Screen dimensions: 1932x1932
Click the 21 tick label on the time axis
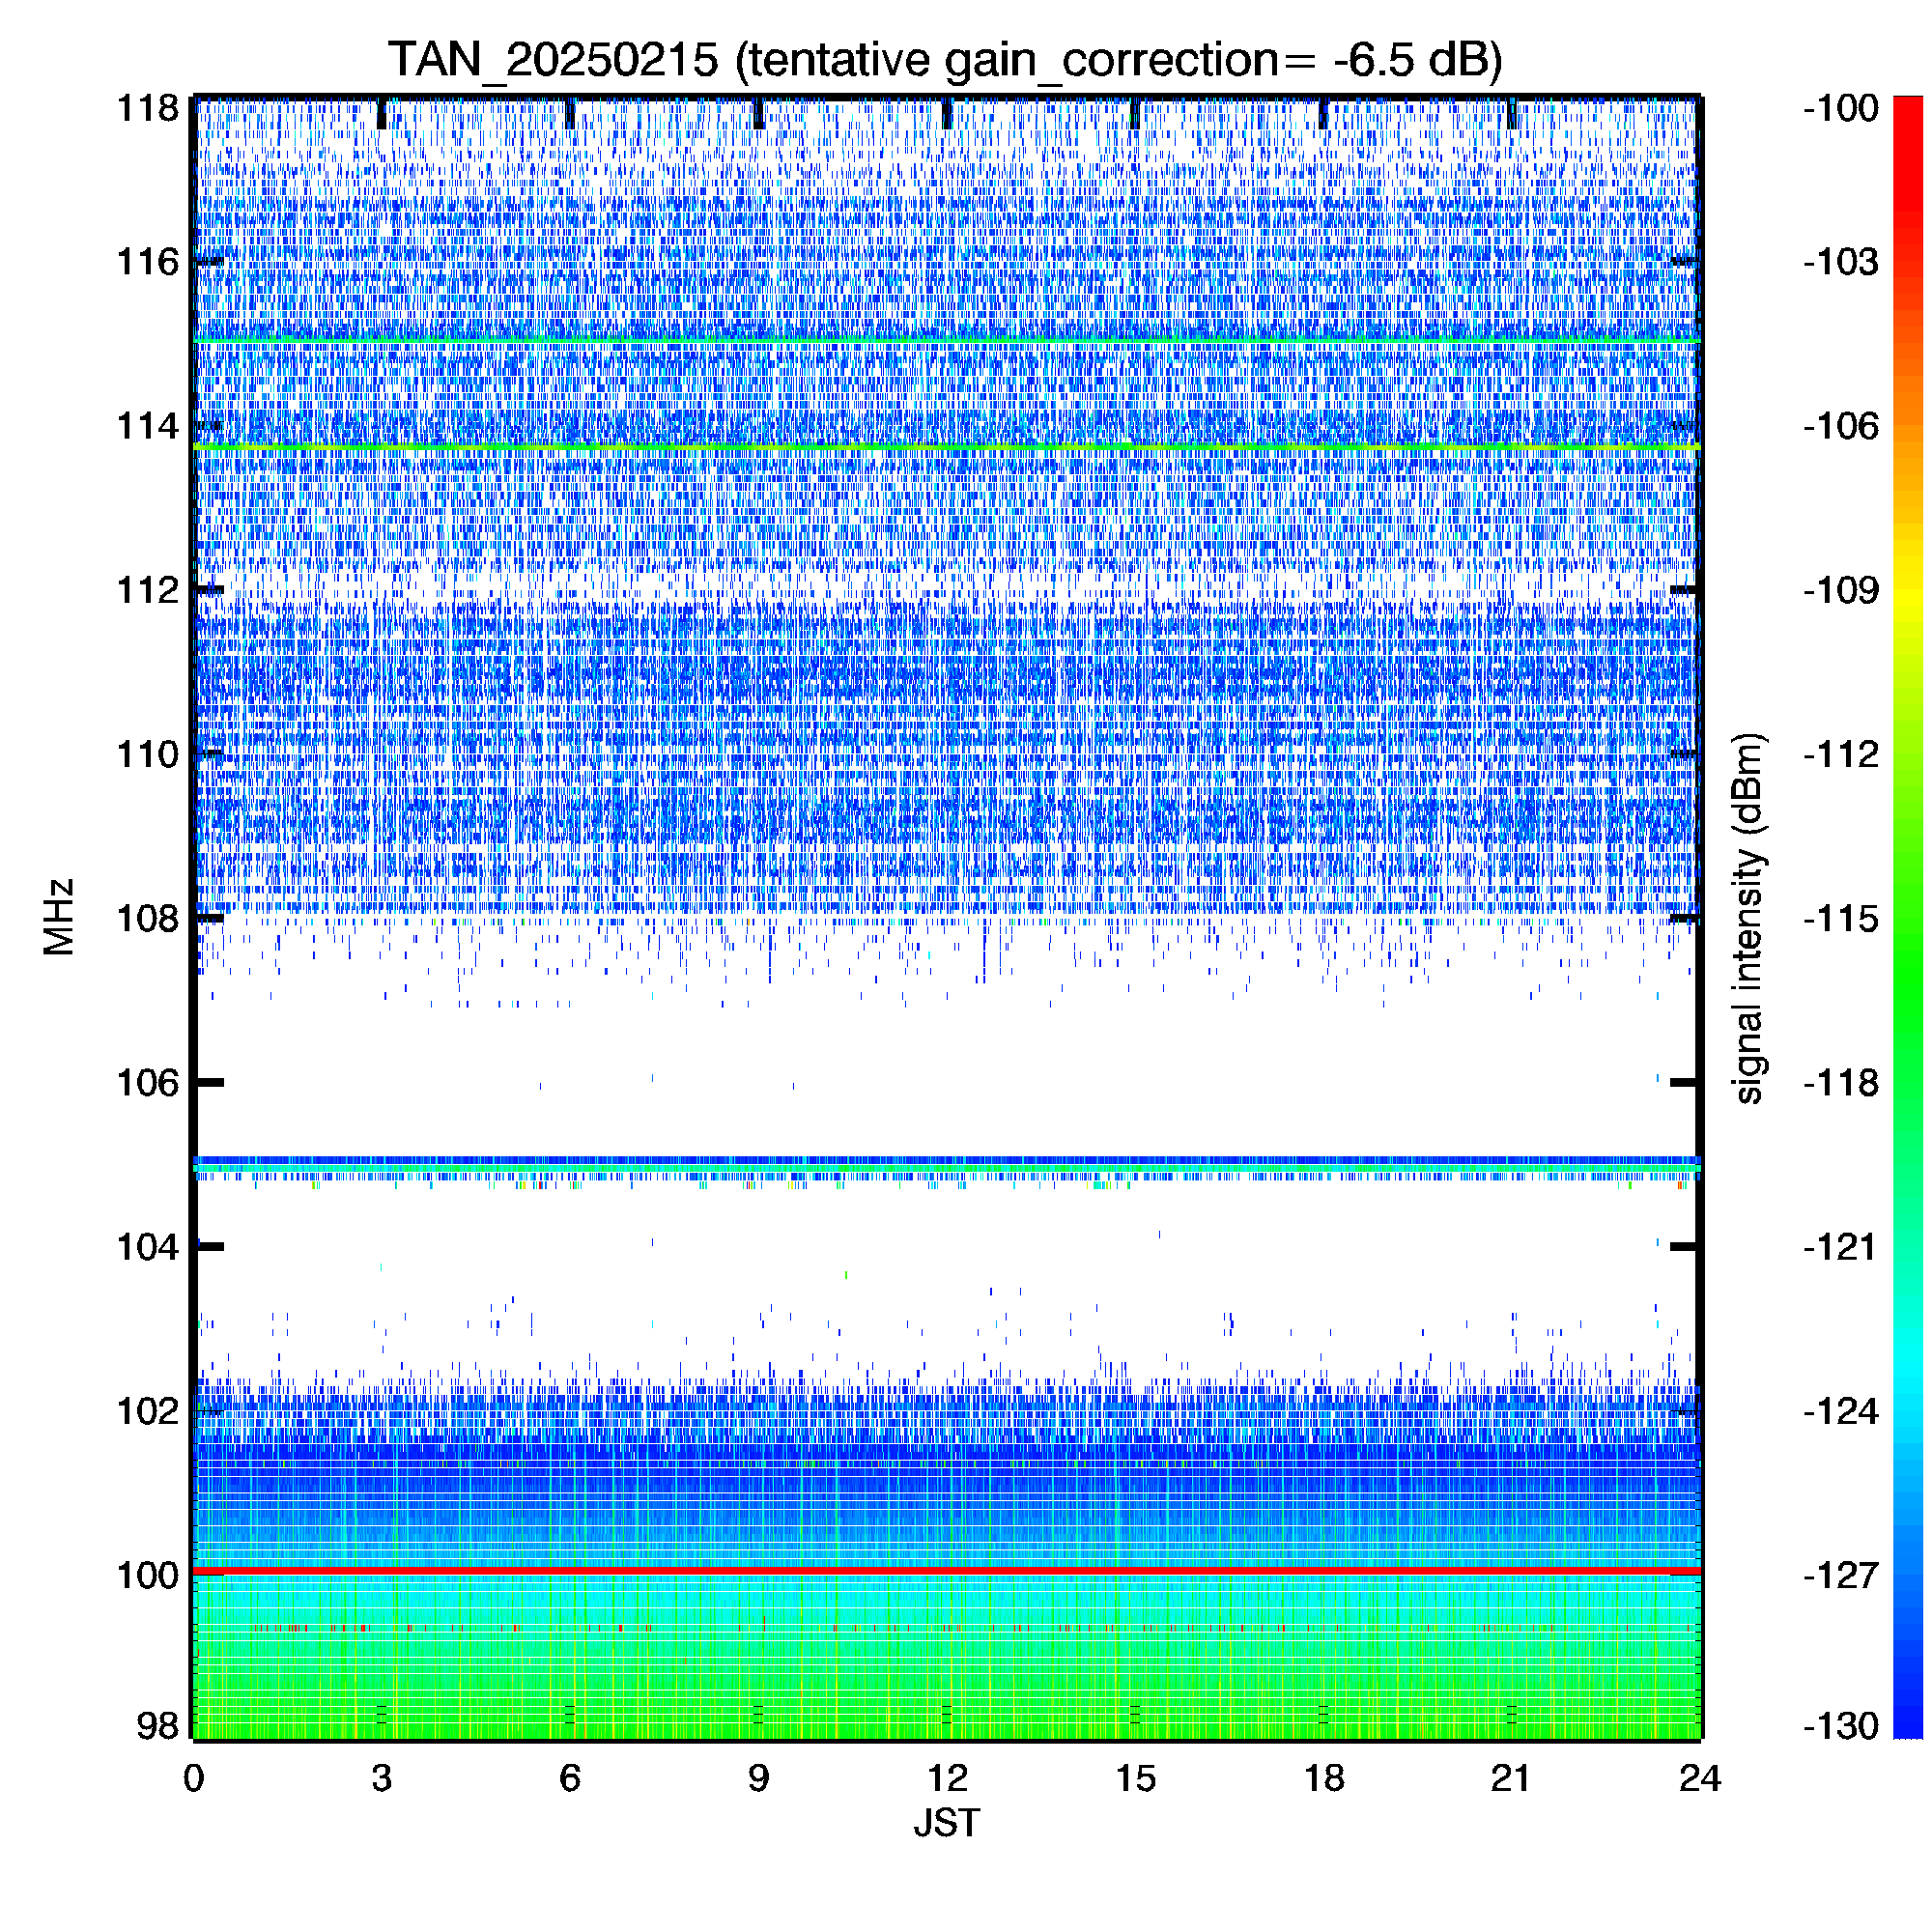coord(1511,1778)
